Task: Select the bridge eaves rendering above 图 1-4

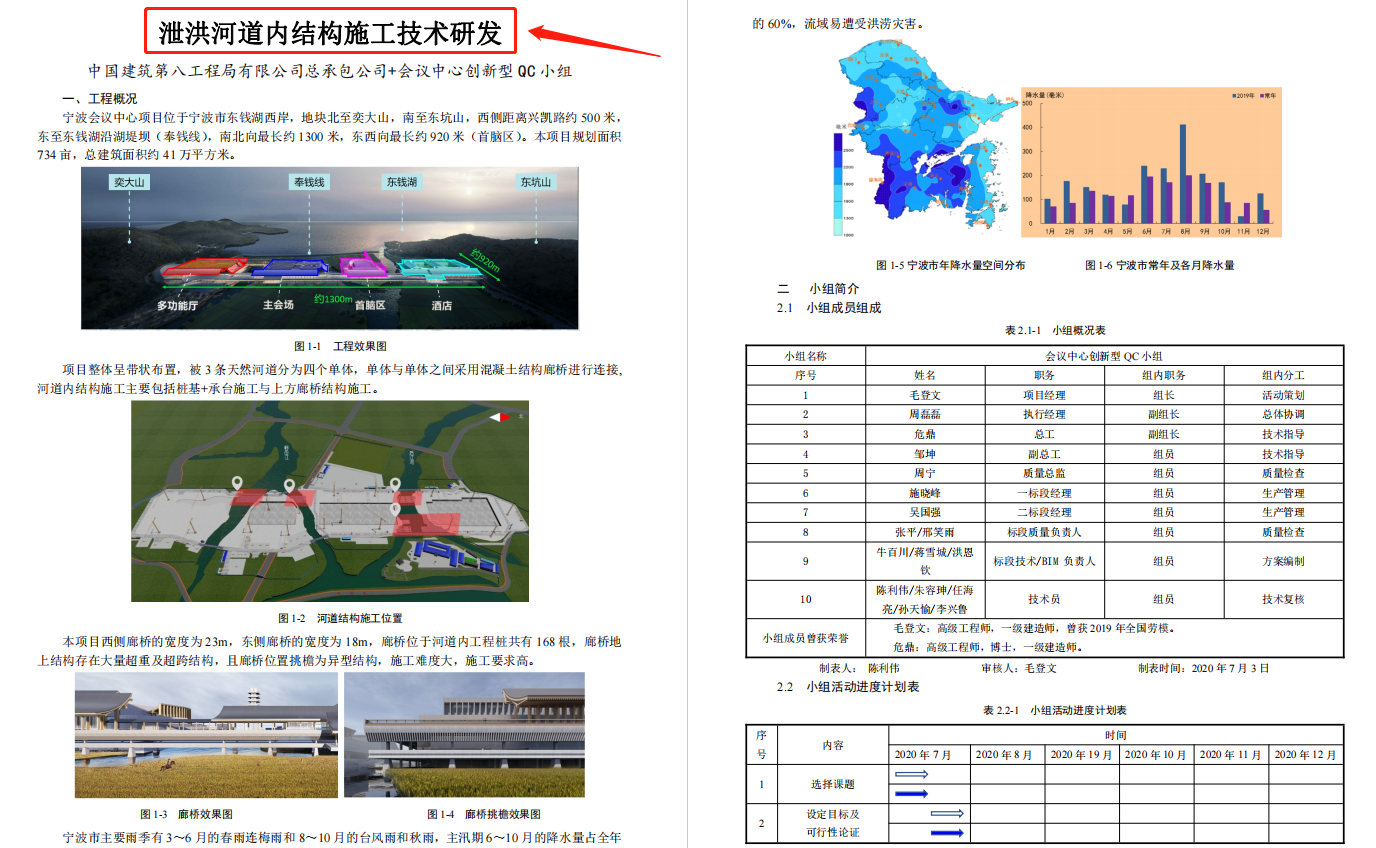Action: (464, 735)
